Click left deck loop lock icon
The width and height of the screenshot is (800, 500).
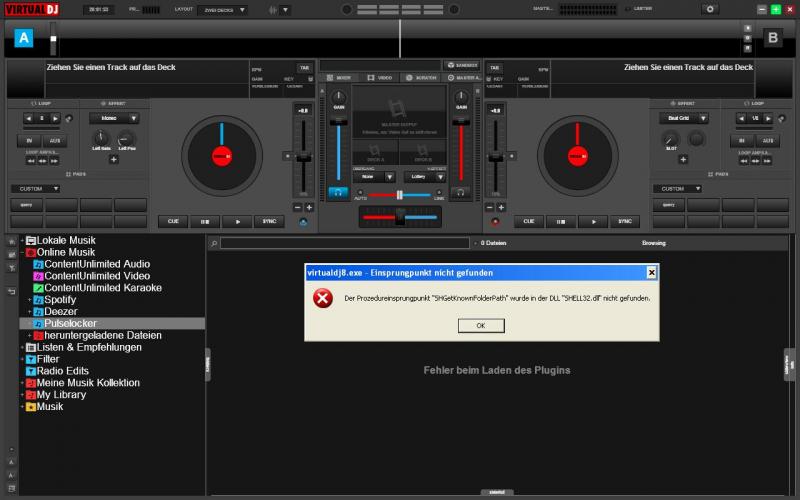tap(69, 118)
